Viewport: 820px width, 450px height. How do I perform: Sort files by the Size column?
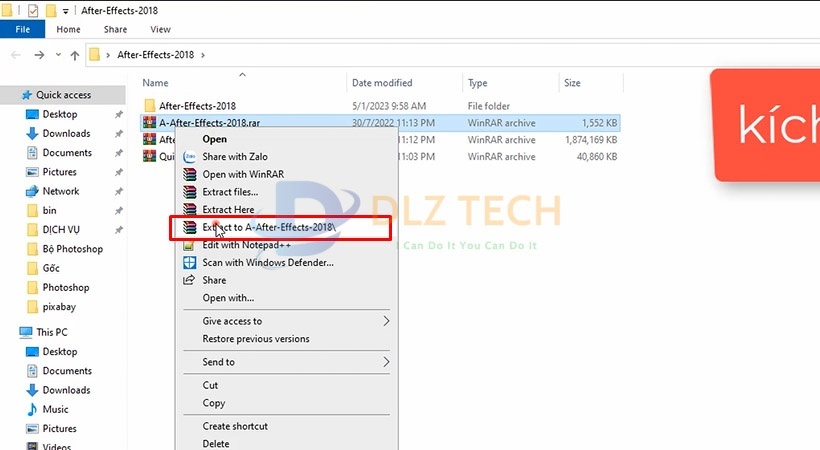(572, 83)
